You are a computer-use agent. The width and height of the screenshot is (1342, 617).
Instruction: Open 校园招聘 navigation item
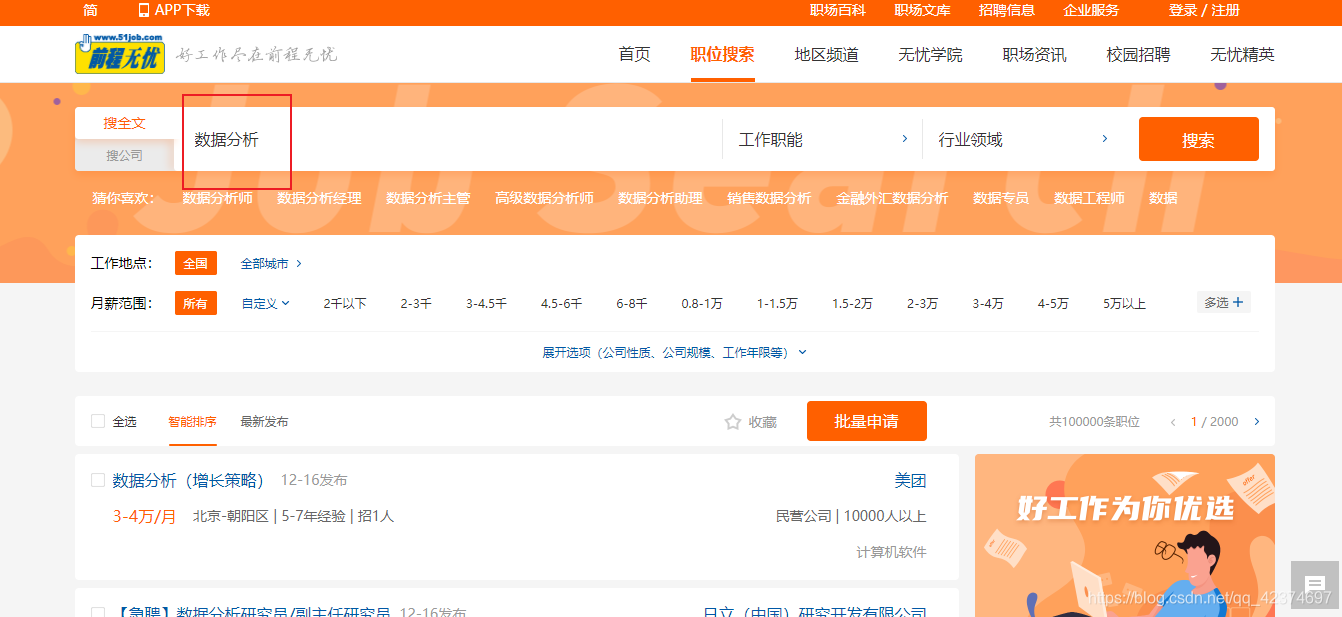(x=1138, y=55)
